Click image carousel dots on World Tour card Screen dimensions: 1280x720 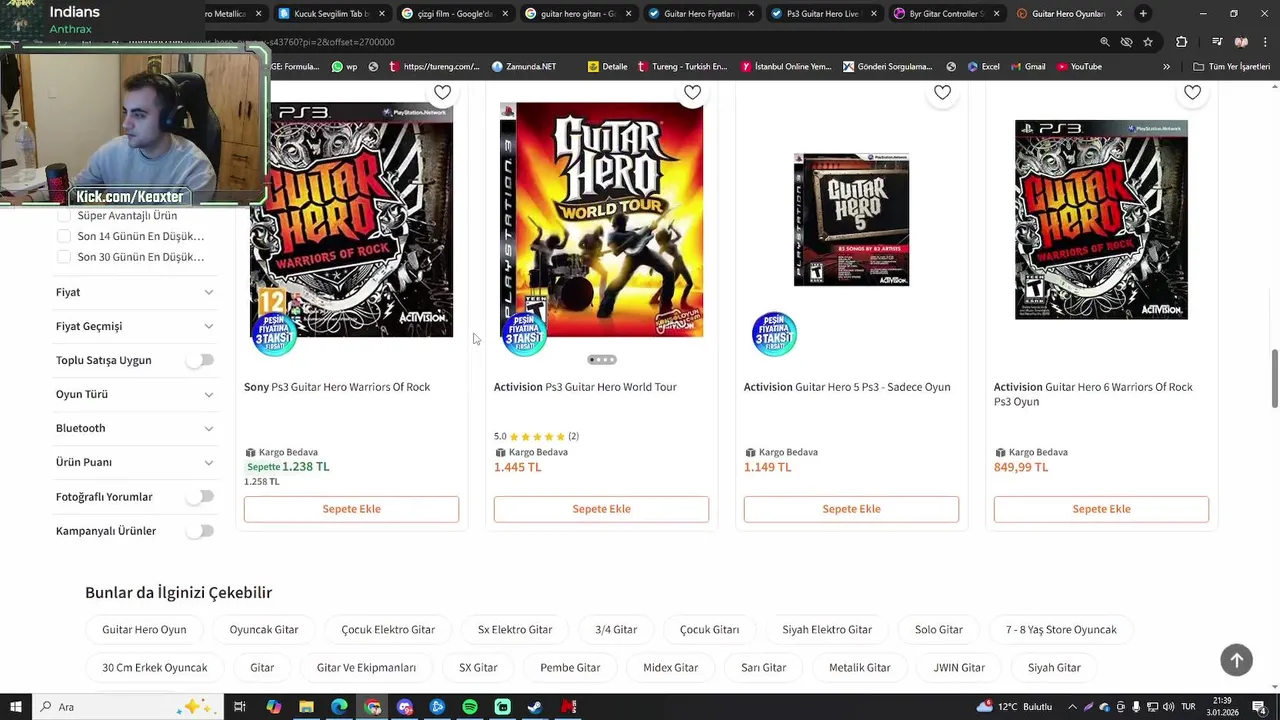click(x=601, y=360)
